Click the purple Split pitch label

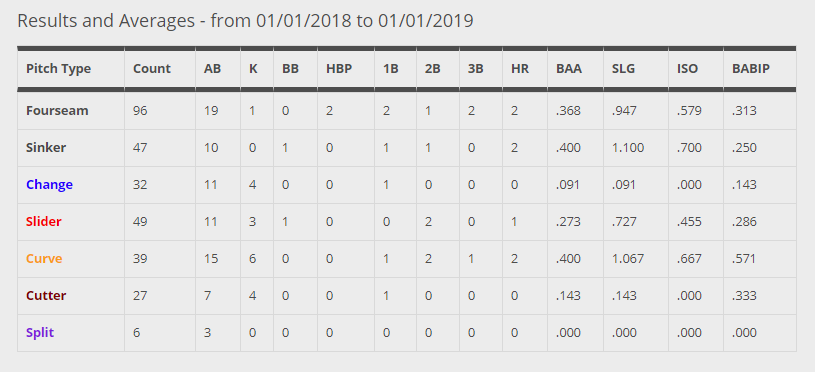[40, 333]
